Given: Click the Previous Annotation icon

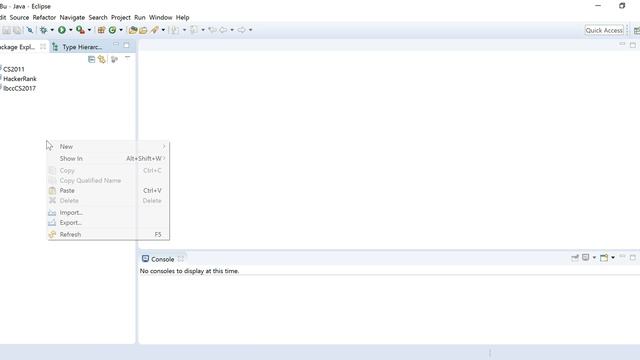Looking at the screenshot, I should [194, 30].
